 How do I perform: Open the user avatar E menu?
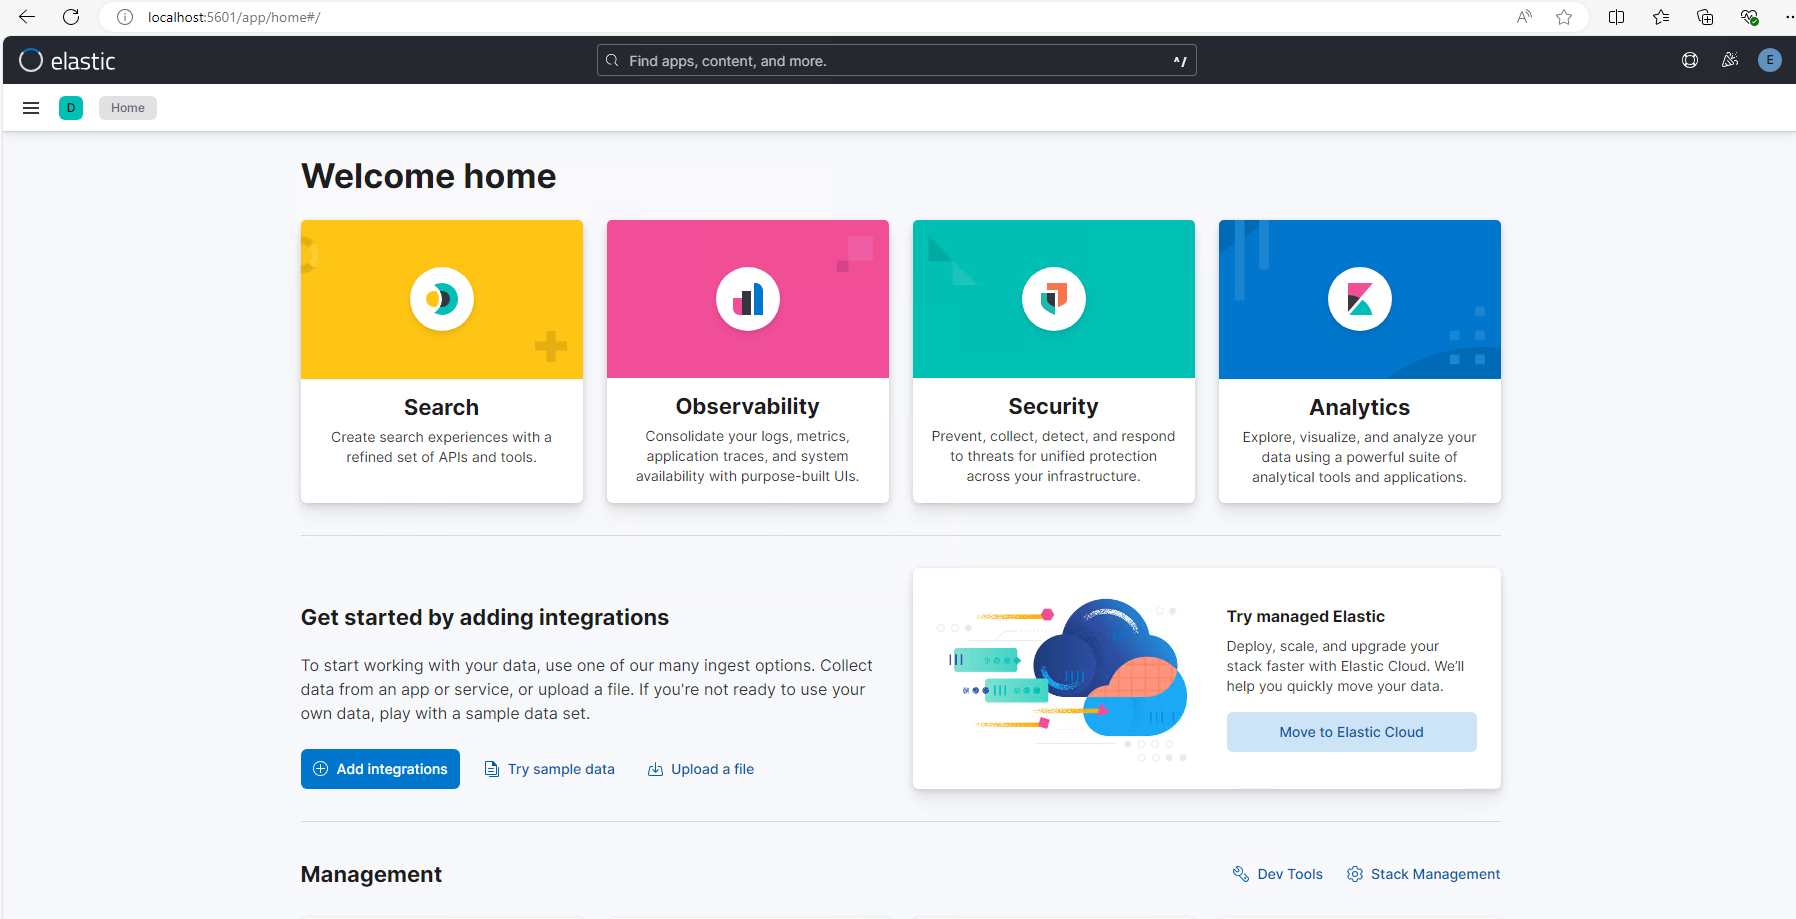click(x=1769, y=60)
